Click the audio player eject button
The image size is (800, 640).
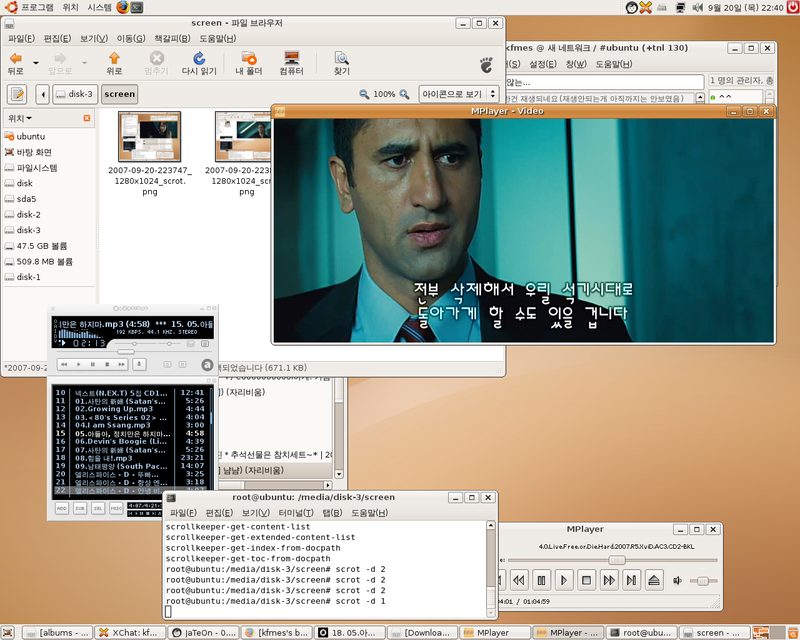click(x=139, y=364)
